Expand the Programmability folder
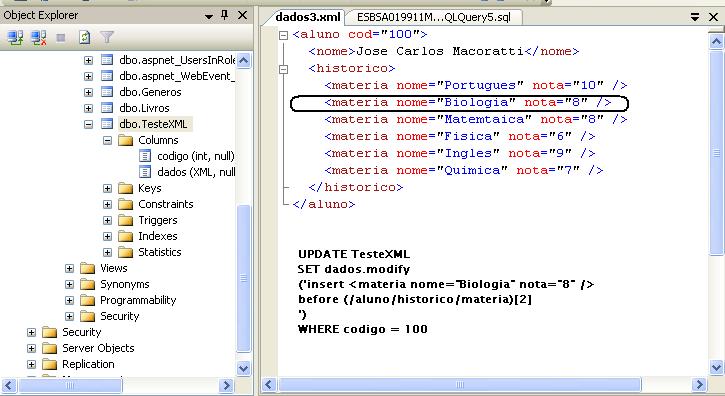The width and height of the screenshot is (725, 396). pos(69,300)
